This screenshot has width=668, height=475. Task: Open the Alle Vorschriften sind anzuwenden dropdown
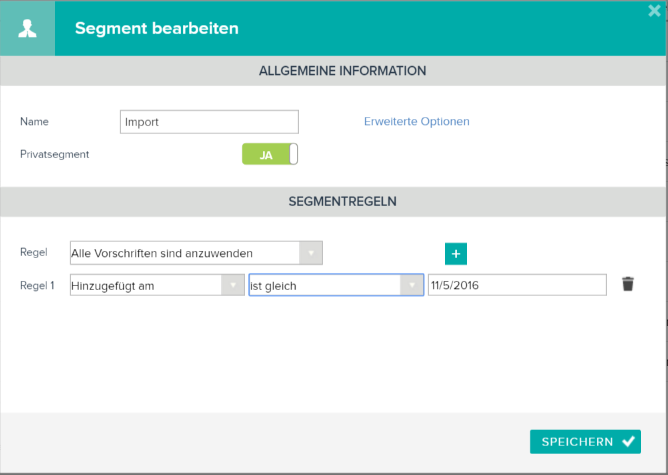[x=196, y=253]
